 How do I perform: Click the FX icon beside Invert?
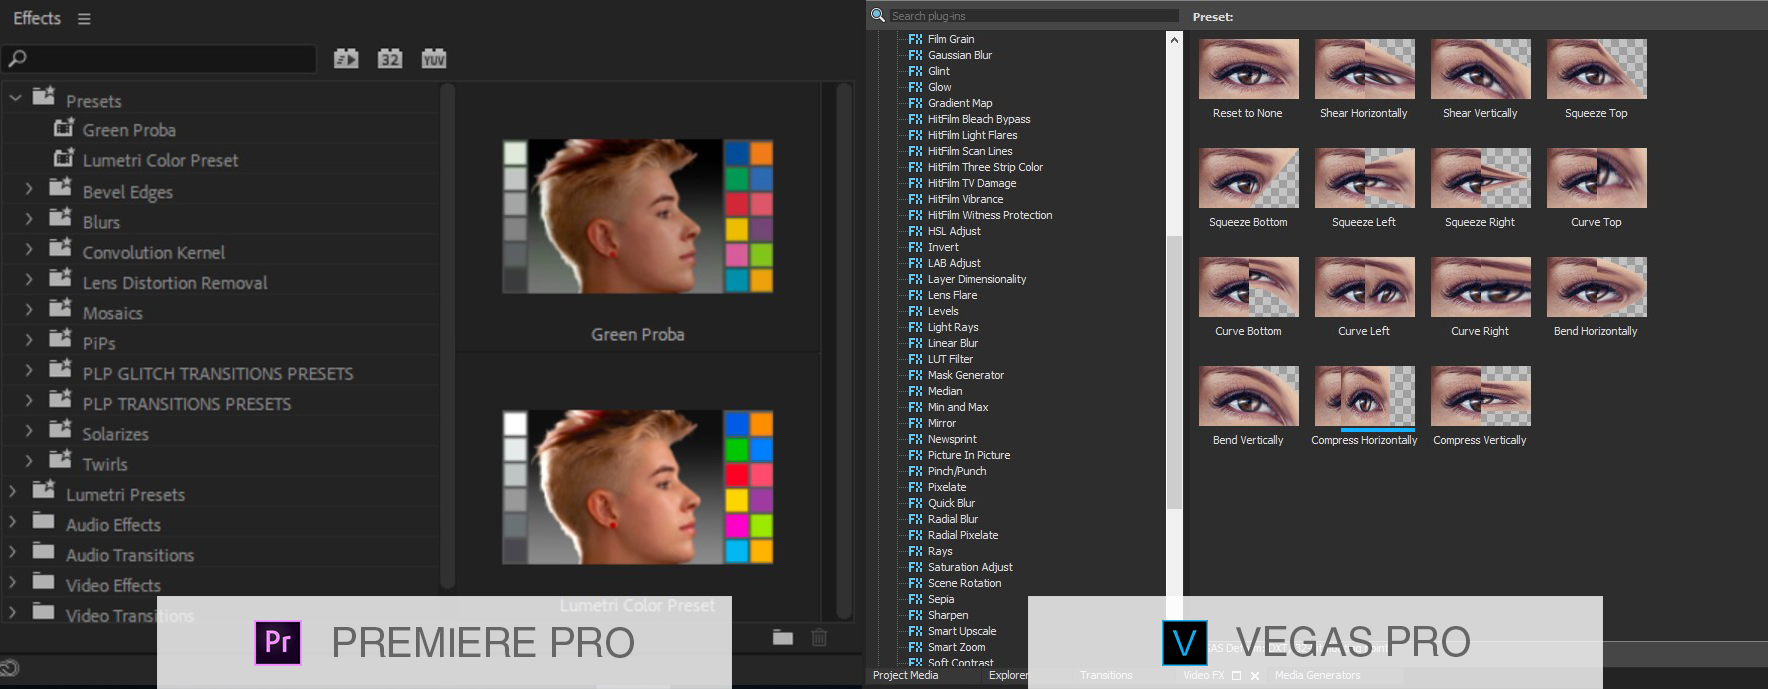(915, 247)
